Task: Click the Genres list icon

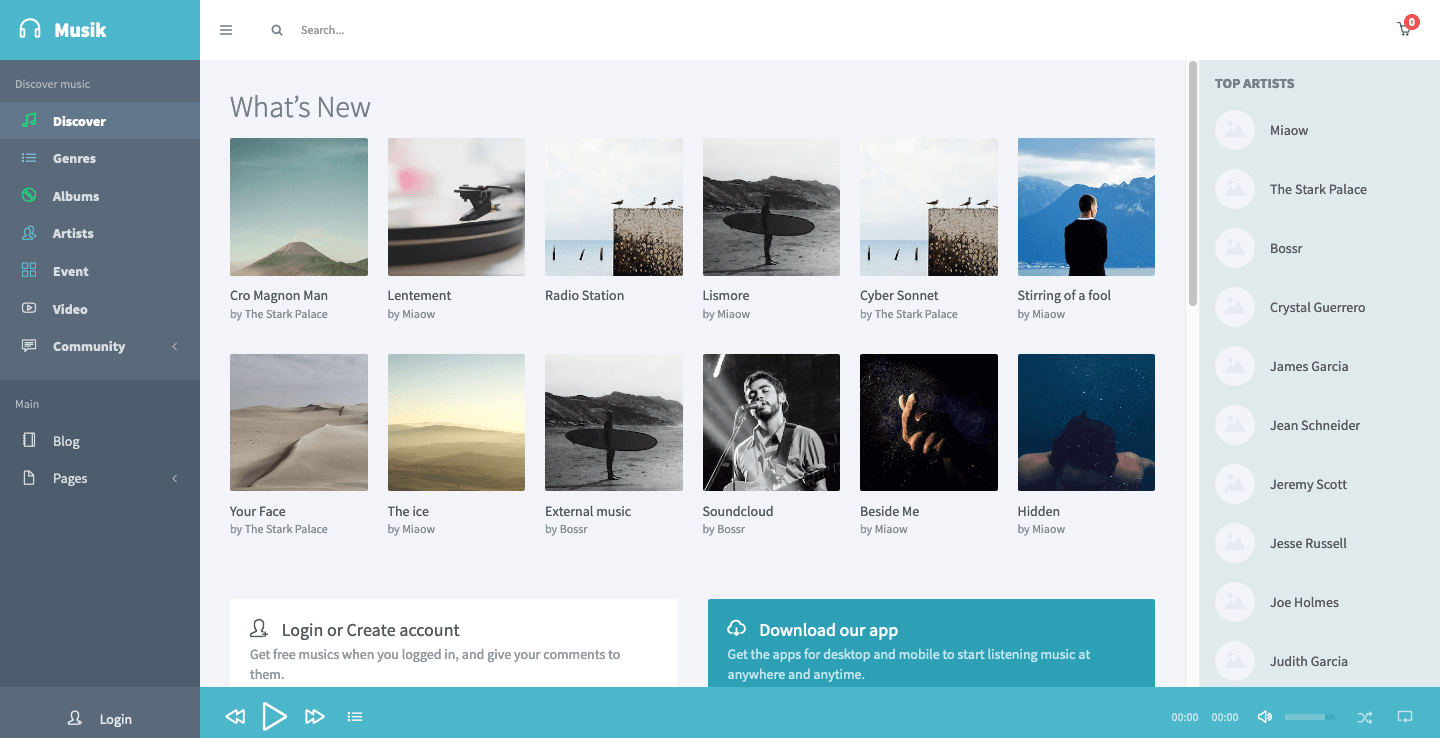Action: pos(29,158)
